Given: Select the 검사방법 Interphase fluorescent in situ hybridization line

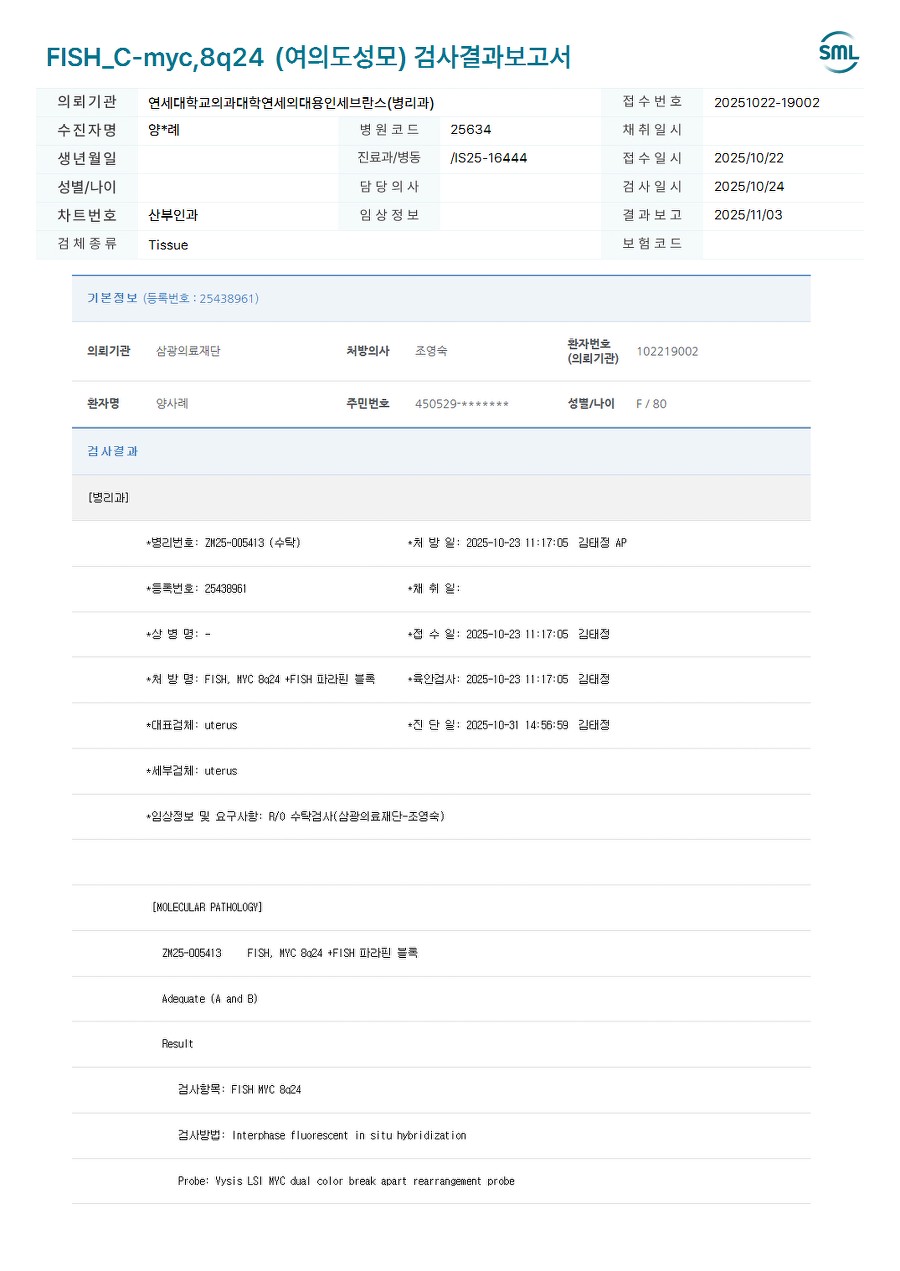Looking at the screenshot, I should tap(322, 1135).
